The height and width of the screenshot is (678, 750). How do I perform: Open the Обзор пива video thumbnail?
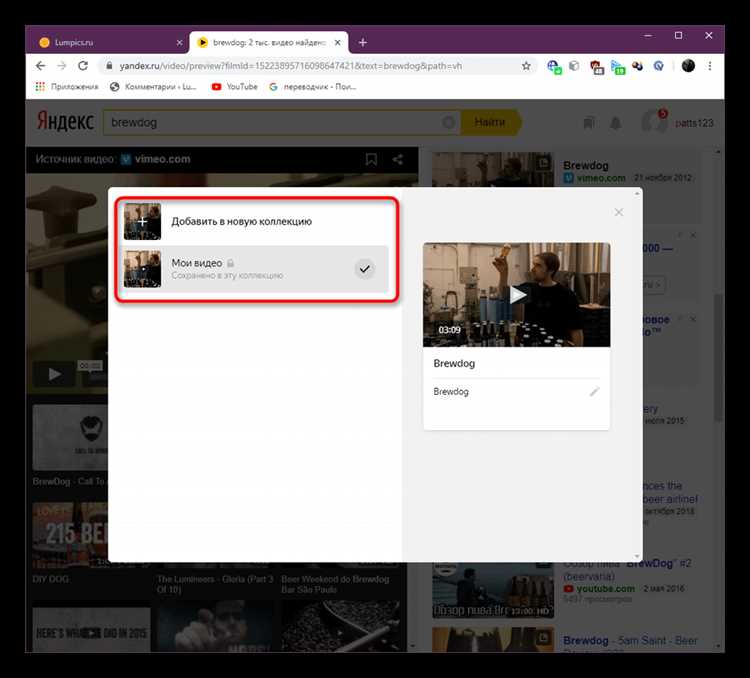(493, 591)
